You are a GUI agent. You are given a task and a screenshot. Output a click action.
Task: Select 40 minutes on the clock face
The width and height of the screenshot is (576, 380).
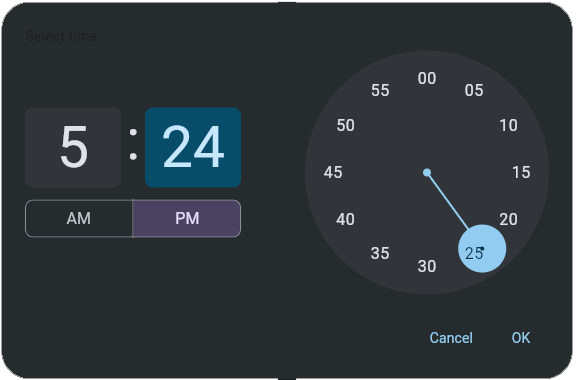(345, 219)
